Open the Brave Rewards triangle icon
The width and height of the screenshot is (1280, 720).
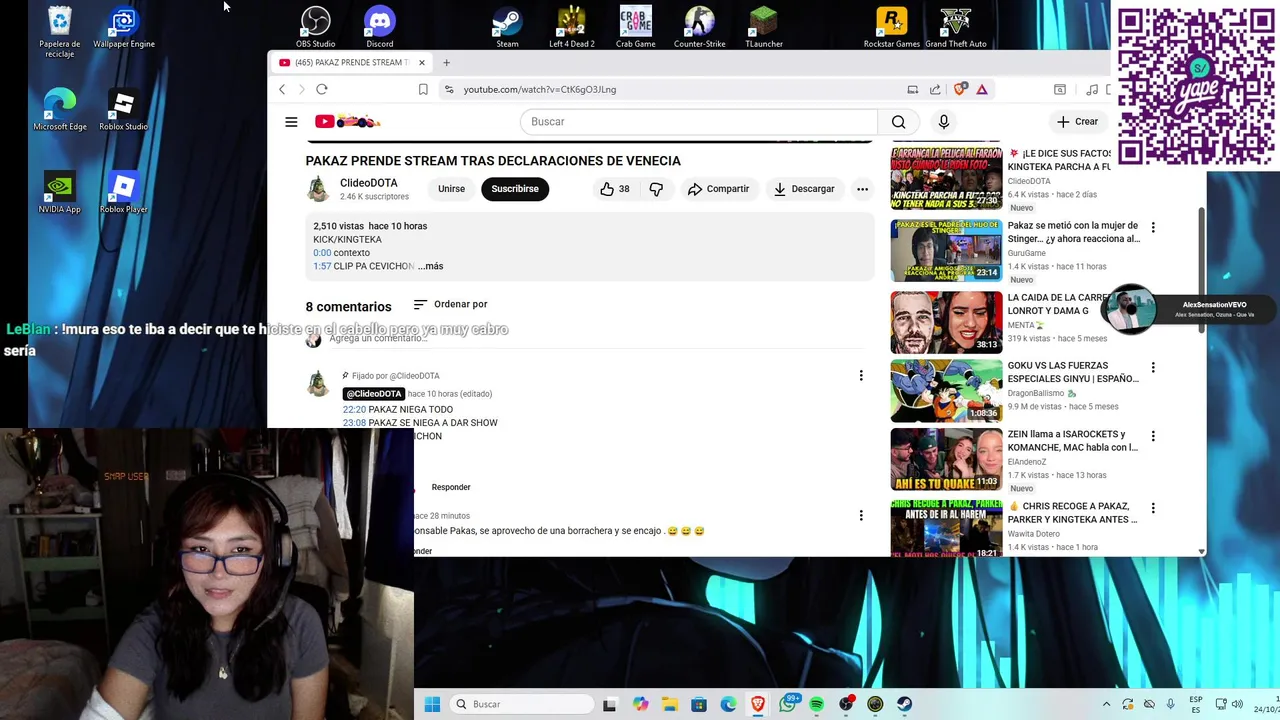click(982, 89)
